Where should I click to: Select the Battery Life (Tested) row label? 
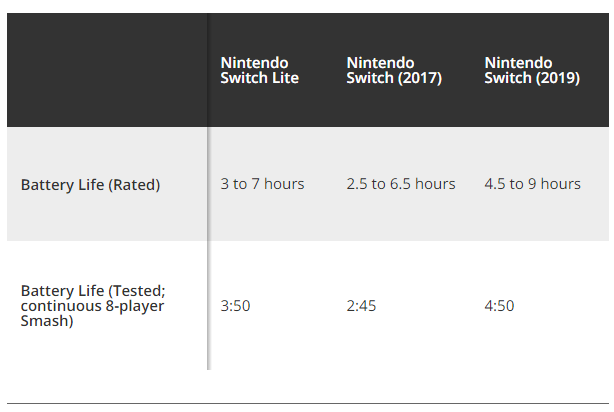click(93, 306)
